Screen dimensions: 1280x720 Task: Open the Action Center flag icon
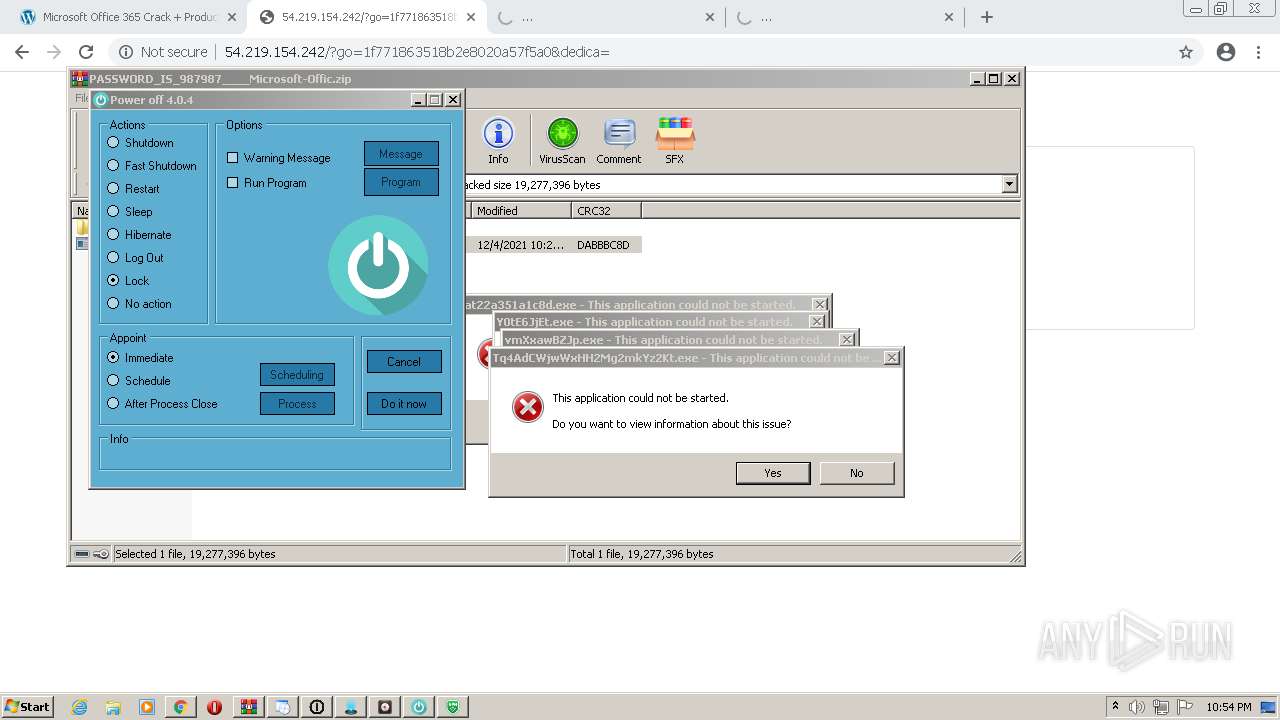(x=1185, y=707)
